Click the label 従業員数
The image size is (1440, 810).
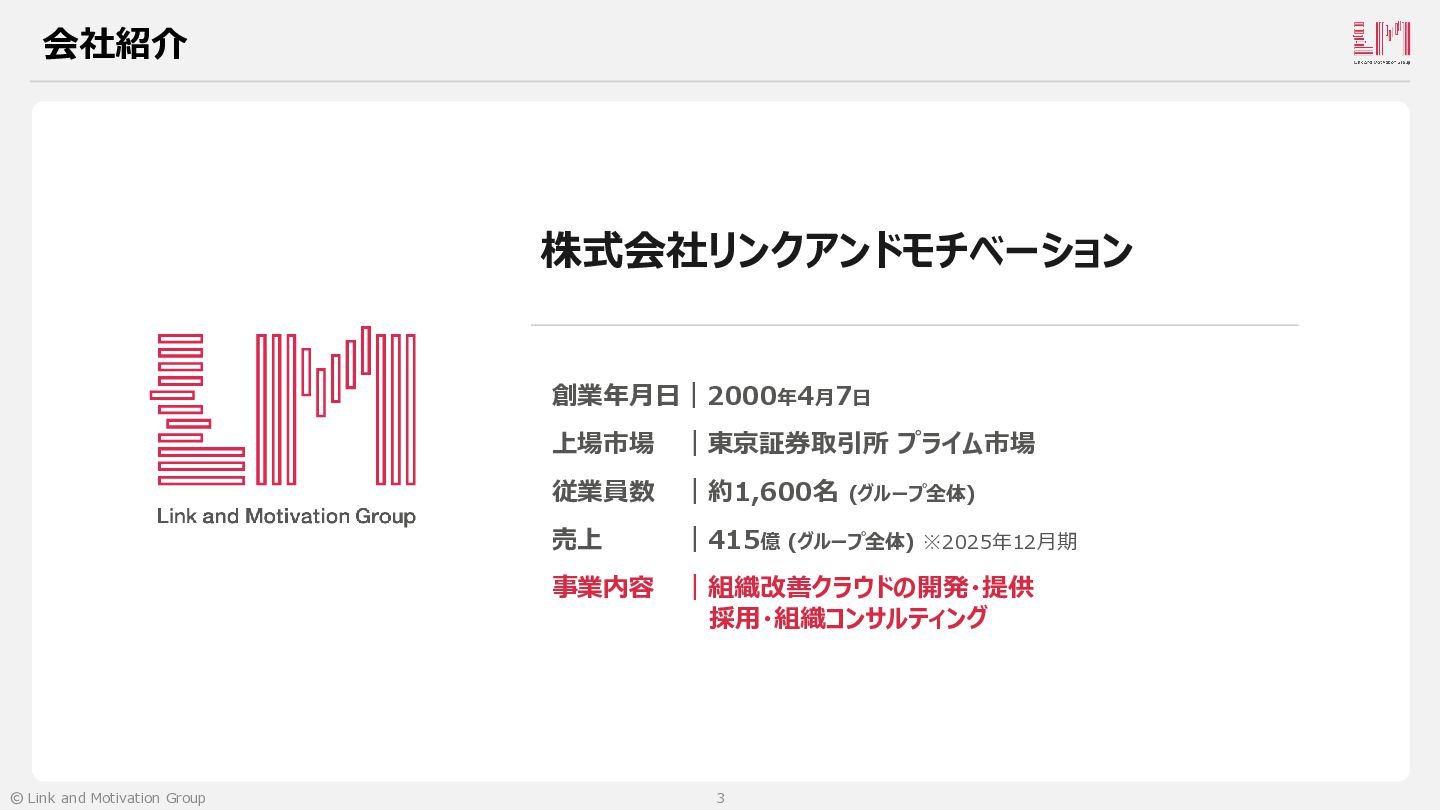pyautogui.click(x=603, y=491)
